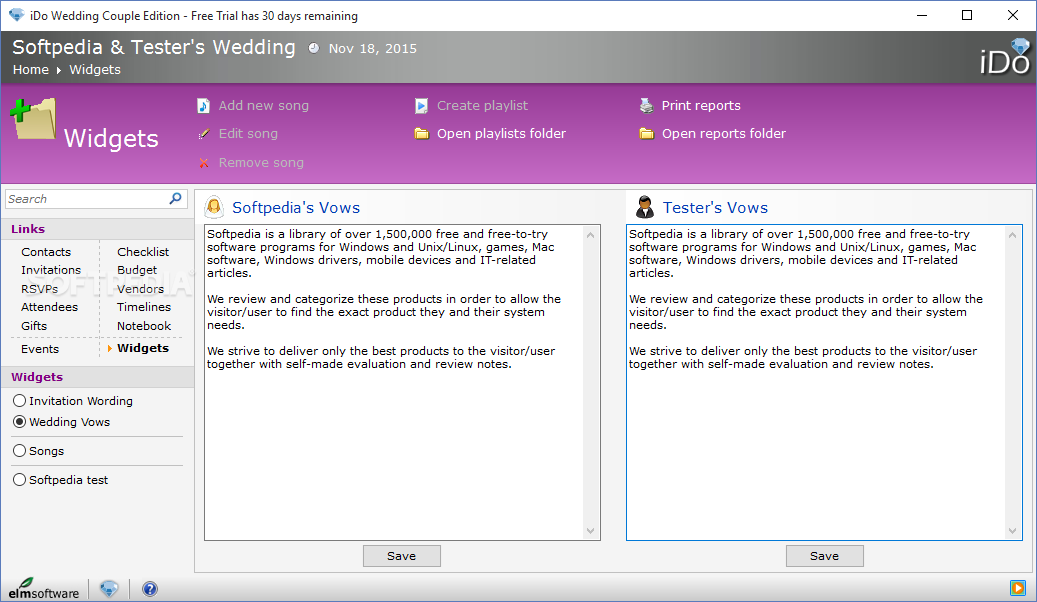Viewport: 1037px width, 602px height.
Task: Click the iDo diamond logo in header
Action: [1005, 57]
